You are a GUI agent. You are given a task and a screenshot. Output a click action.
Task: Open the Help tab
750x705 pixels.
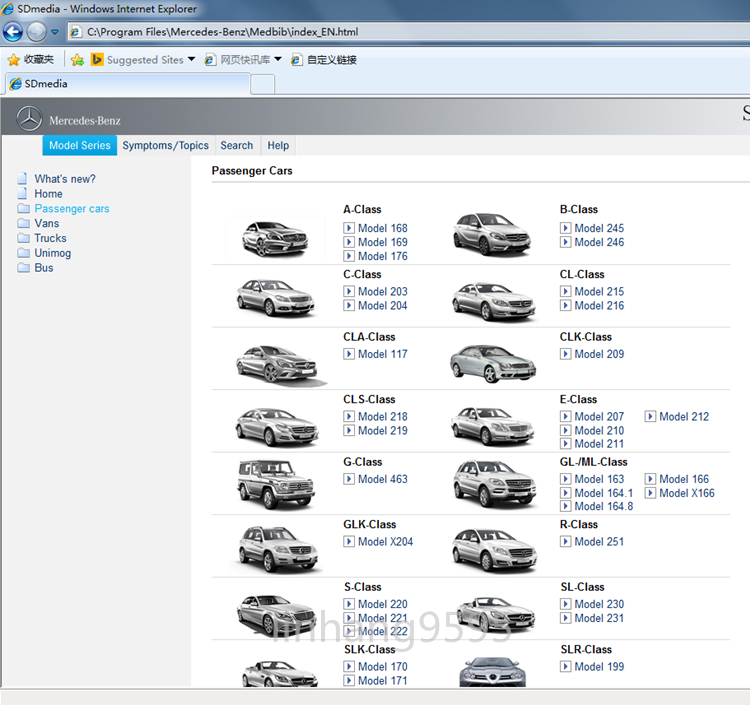(278, 145)
